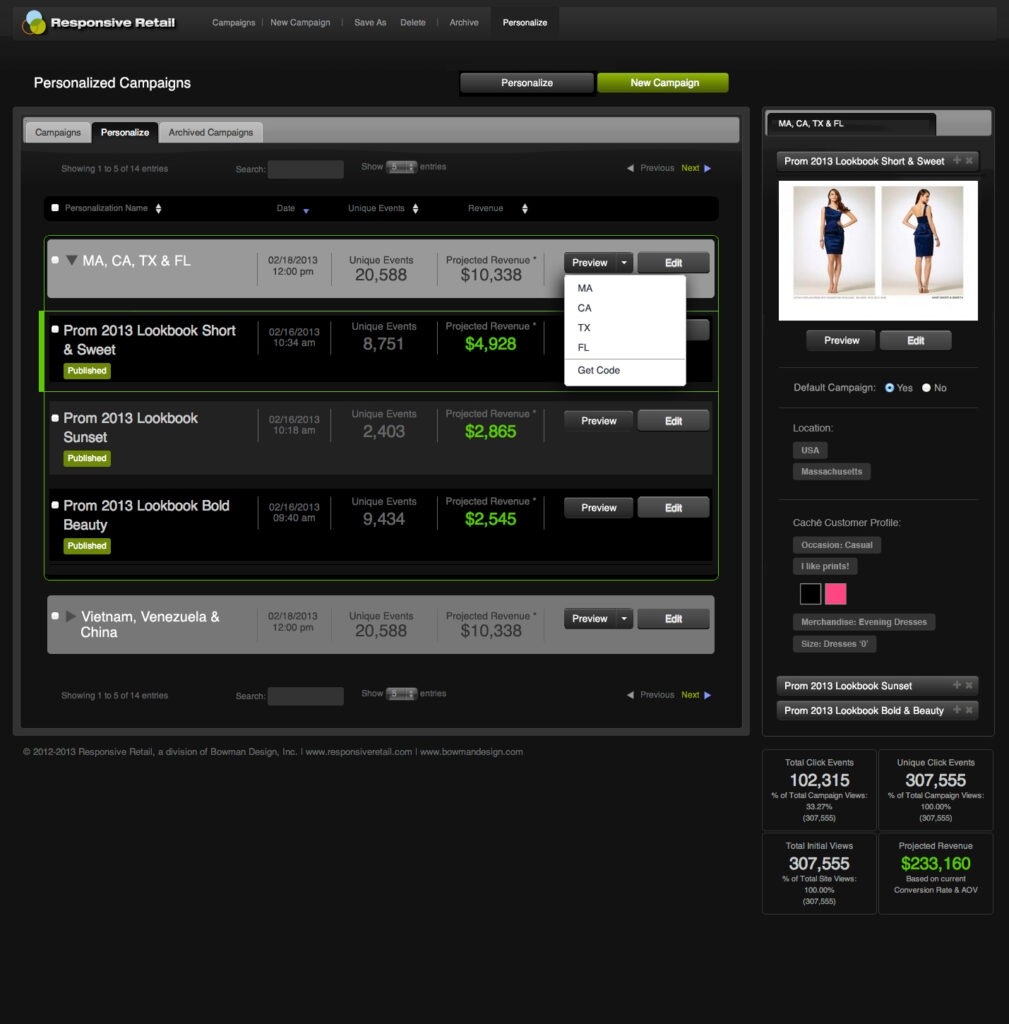Screen dimensions: 1009x1024
Task: Click the Search field above the table
Action: click(306, 169)
